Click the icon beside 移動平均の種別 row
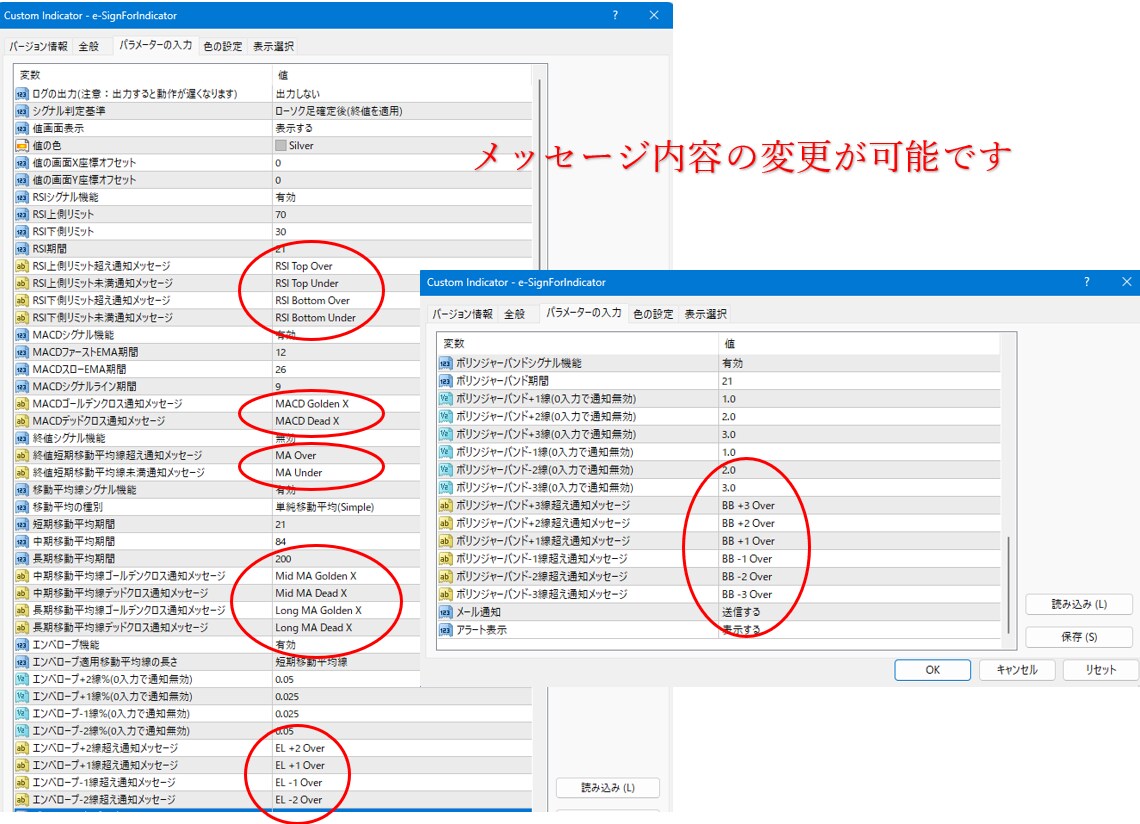The width and height of the screenshot is (1140, 824). point(22,507)
